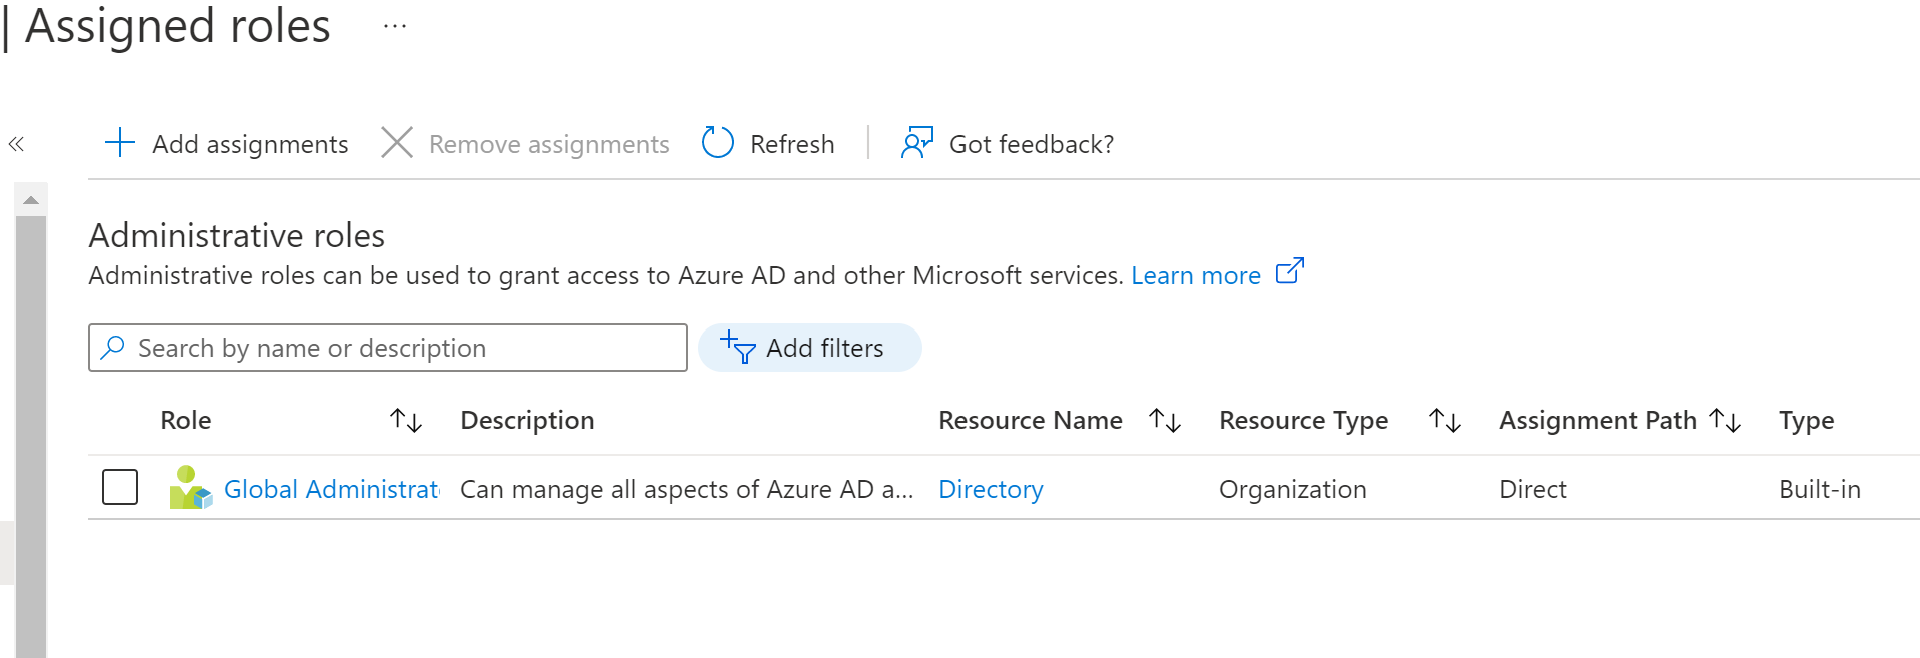Click the Global Administrator role icon
This screenshot has height=658, width=1920.
click(190, 488)
